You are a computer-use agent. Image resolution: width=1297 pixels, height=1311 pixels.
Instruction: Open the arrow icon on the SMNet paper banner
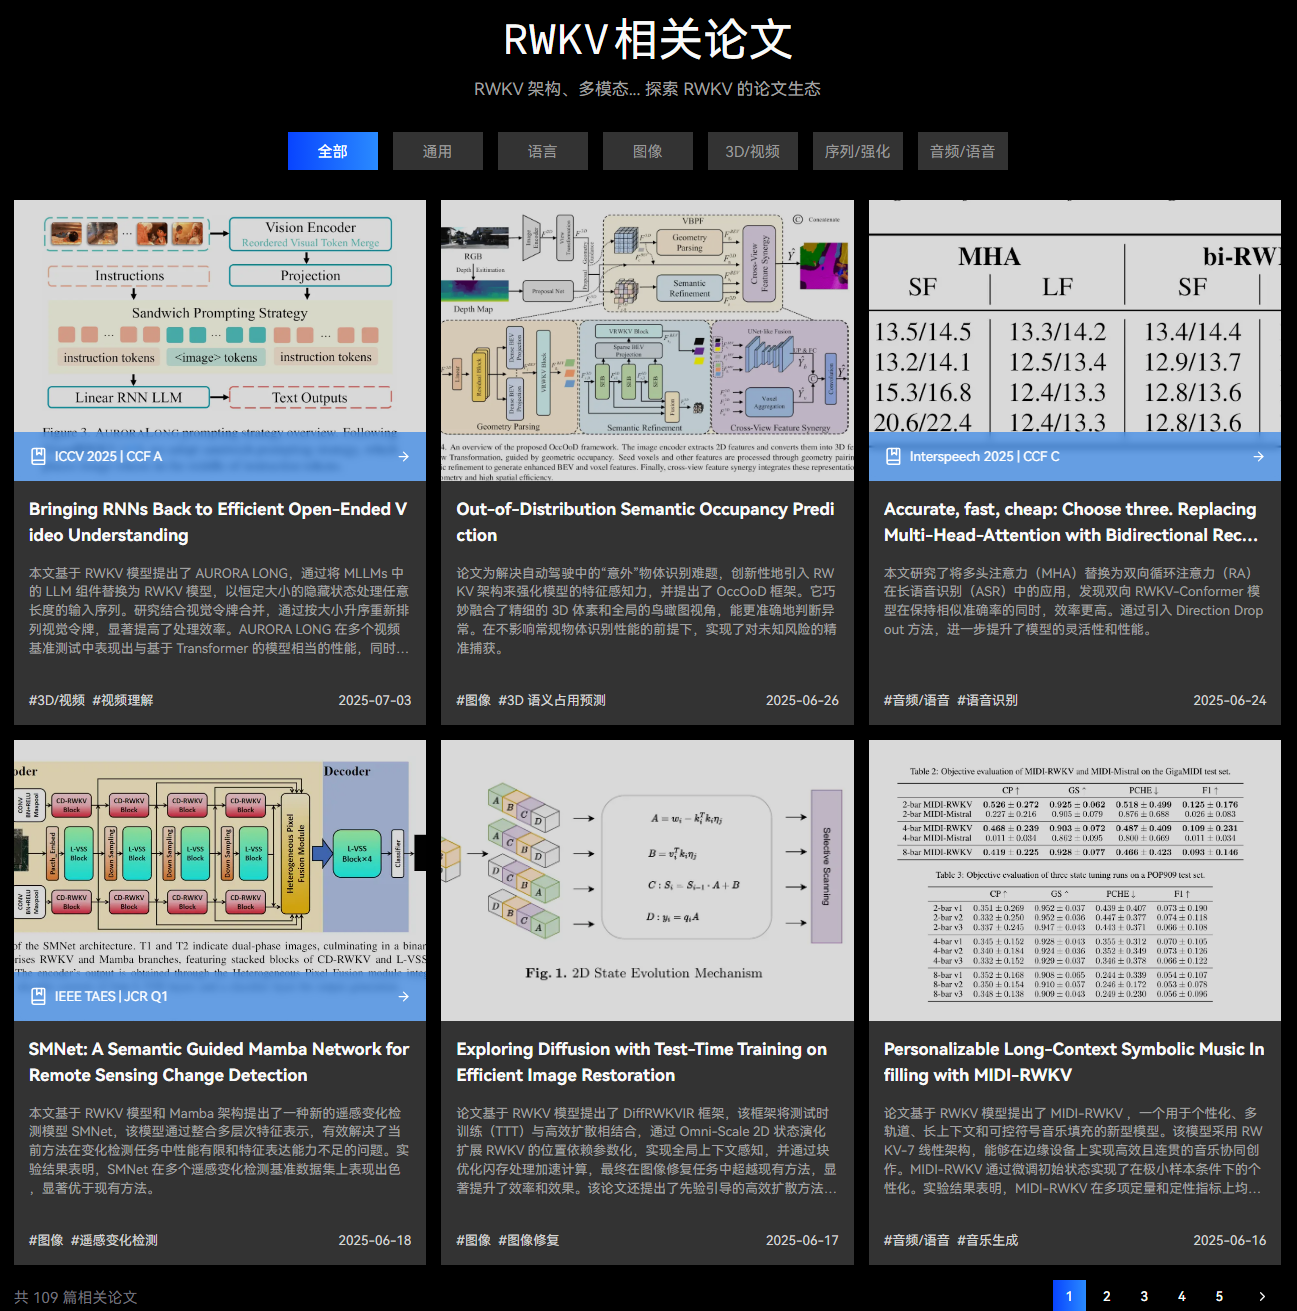coord(403,996)
